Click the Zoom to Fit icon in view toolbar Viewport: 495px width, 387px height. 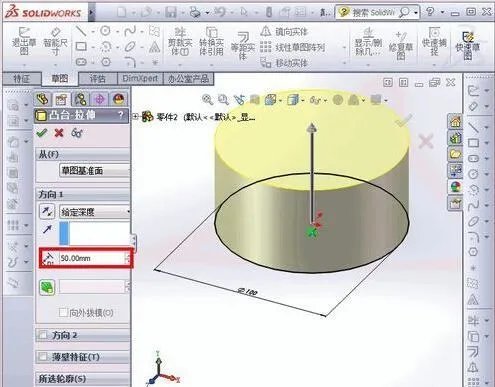tap(208, 99)
